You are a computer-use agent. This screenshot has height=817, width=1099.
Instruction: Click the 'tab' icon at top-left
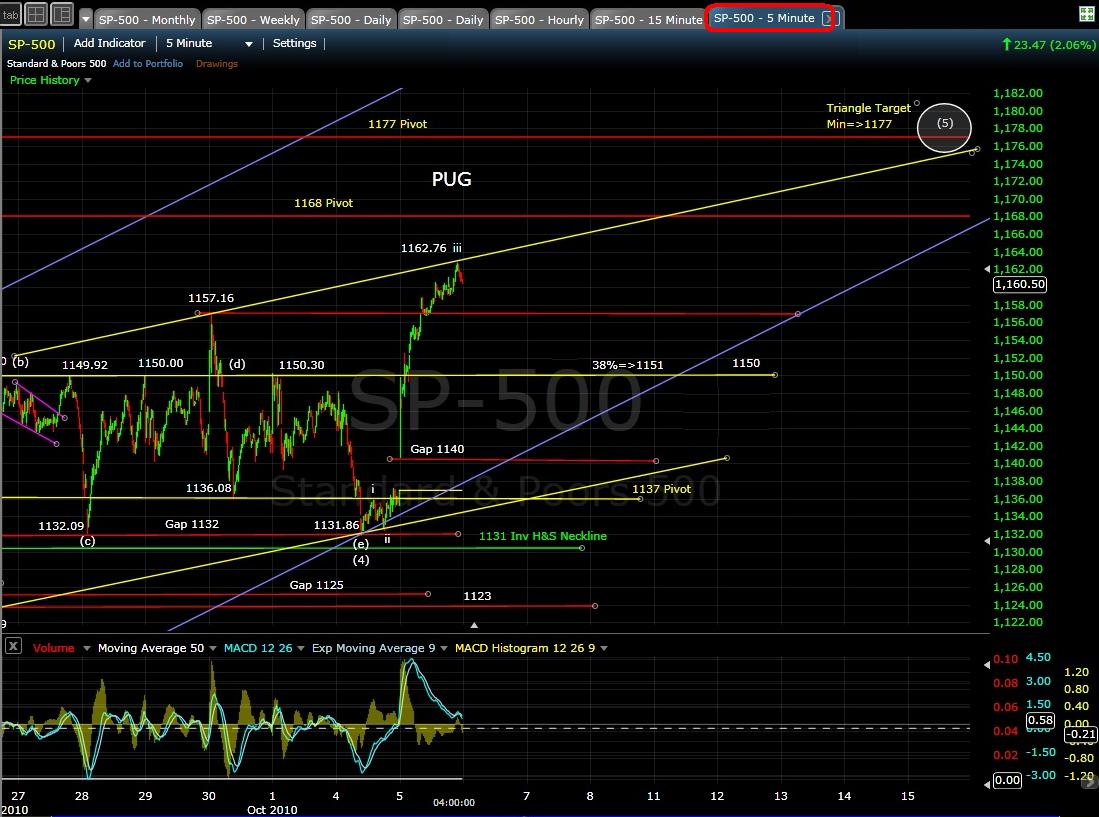(11, 15)
